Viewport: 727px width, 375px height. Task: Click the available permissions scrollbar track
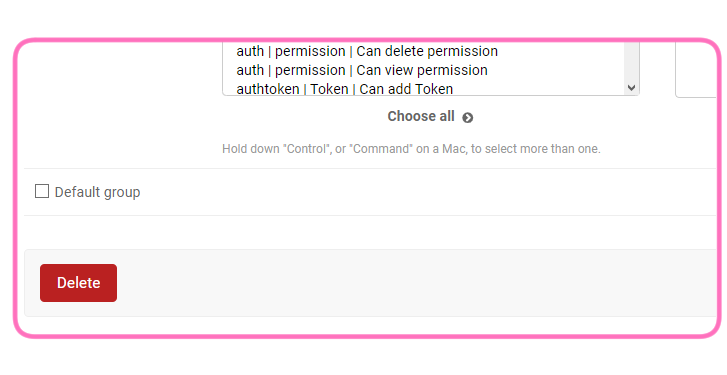pyautogui.click(x=631, y=61)
